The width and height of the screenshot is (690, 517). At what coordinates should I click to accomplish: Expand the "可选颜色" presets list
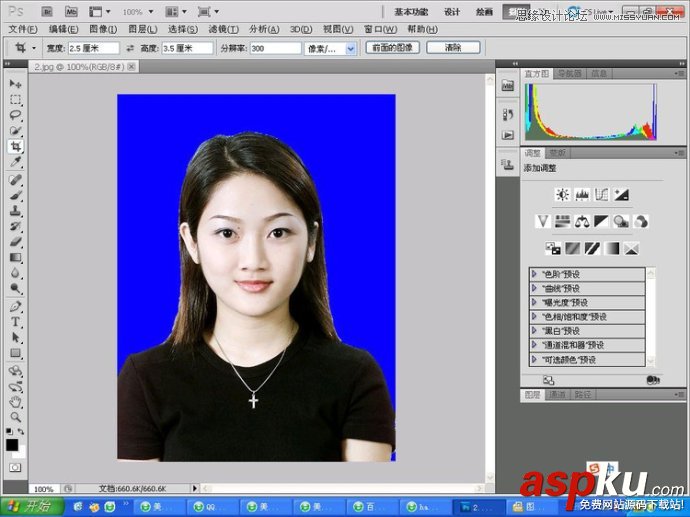tap(534, 359)
